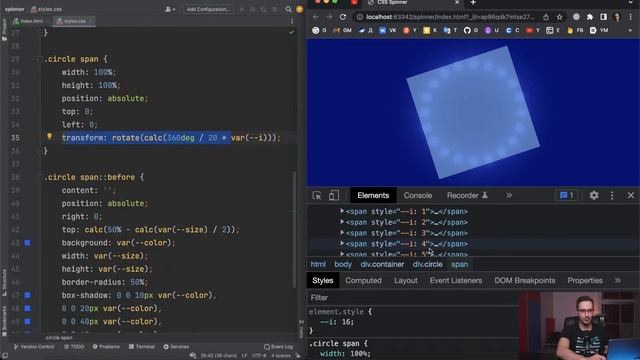Click the color swatch on line 47
Viewport: 640px width, 360px height.
click(27, 295)
